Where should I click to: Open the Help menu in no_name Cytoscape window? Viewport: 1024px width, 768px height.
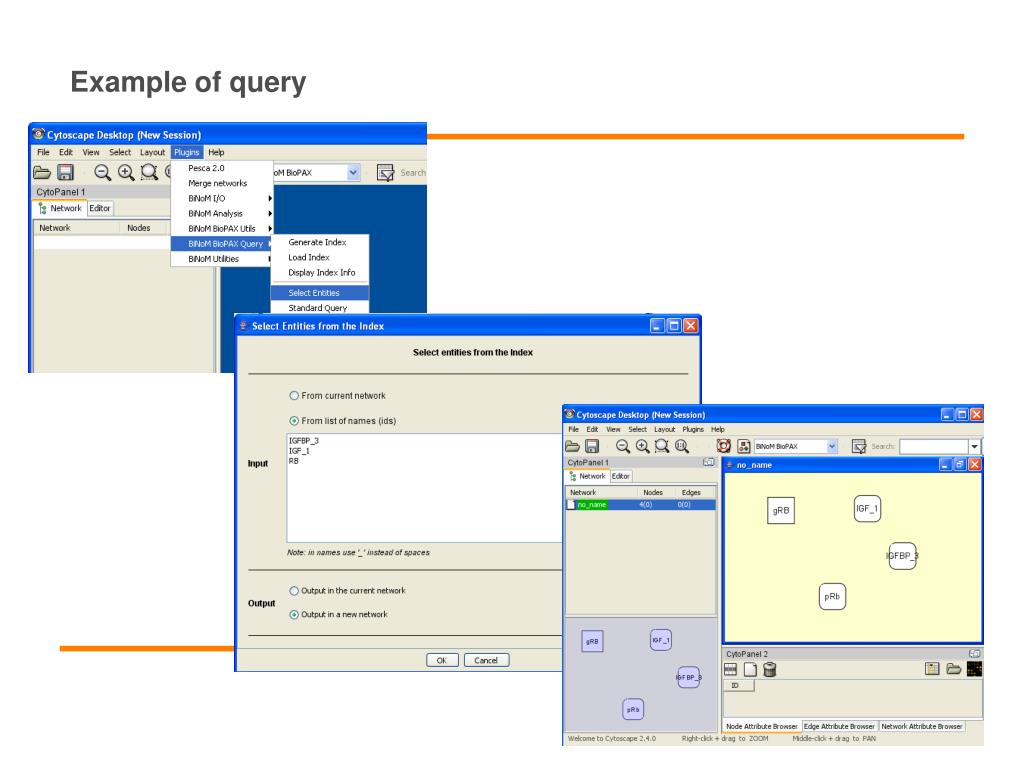(x=718, y=430)
